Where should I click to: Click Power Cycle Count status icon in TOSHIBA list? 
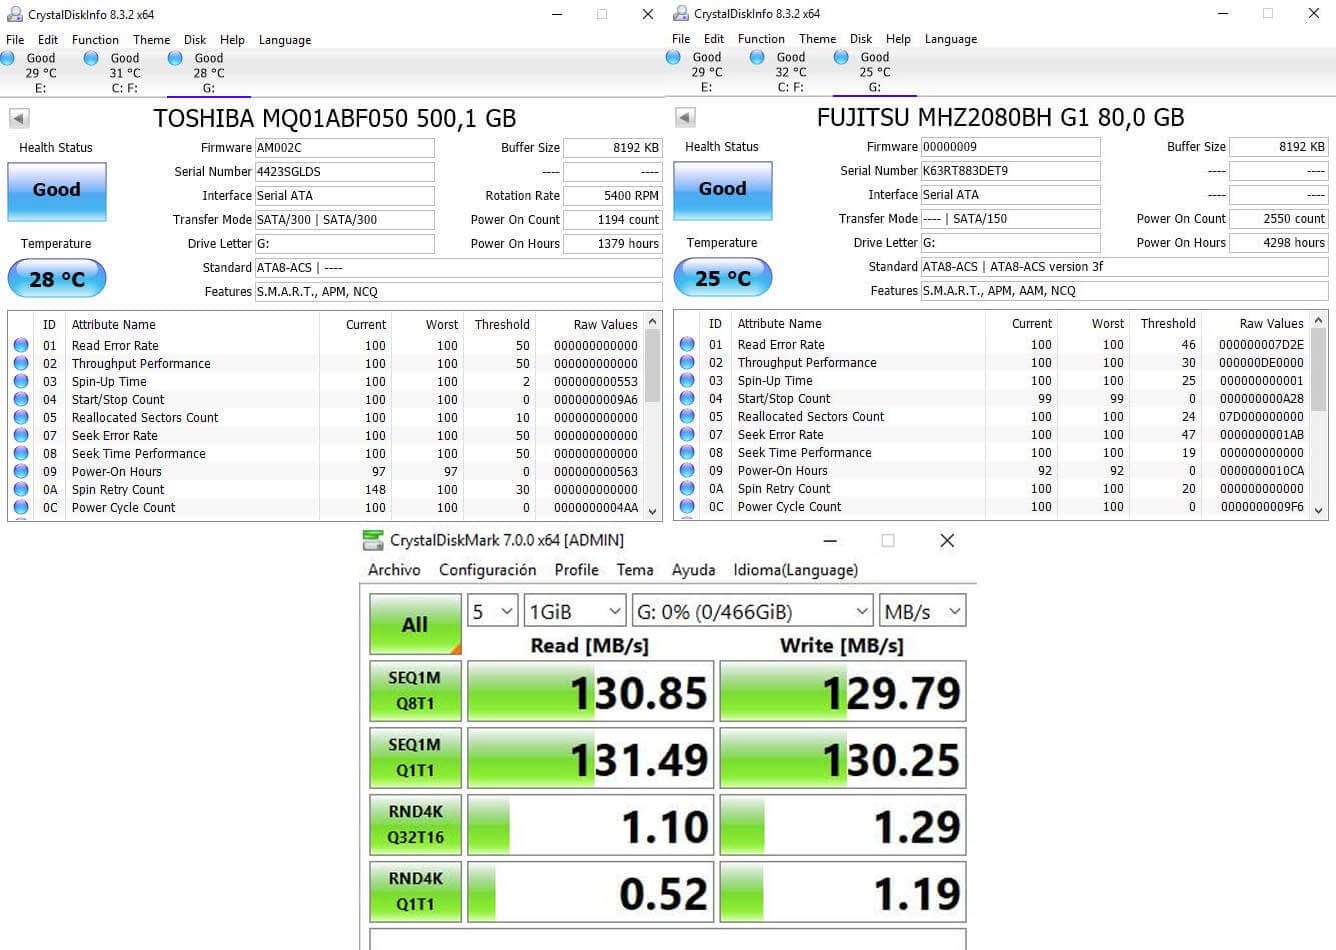[21, 508]
